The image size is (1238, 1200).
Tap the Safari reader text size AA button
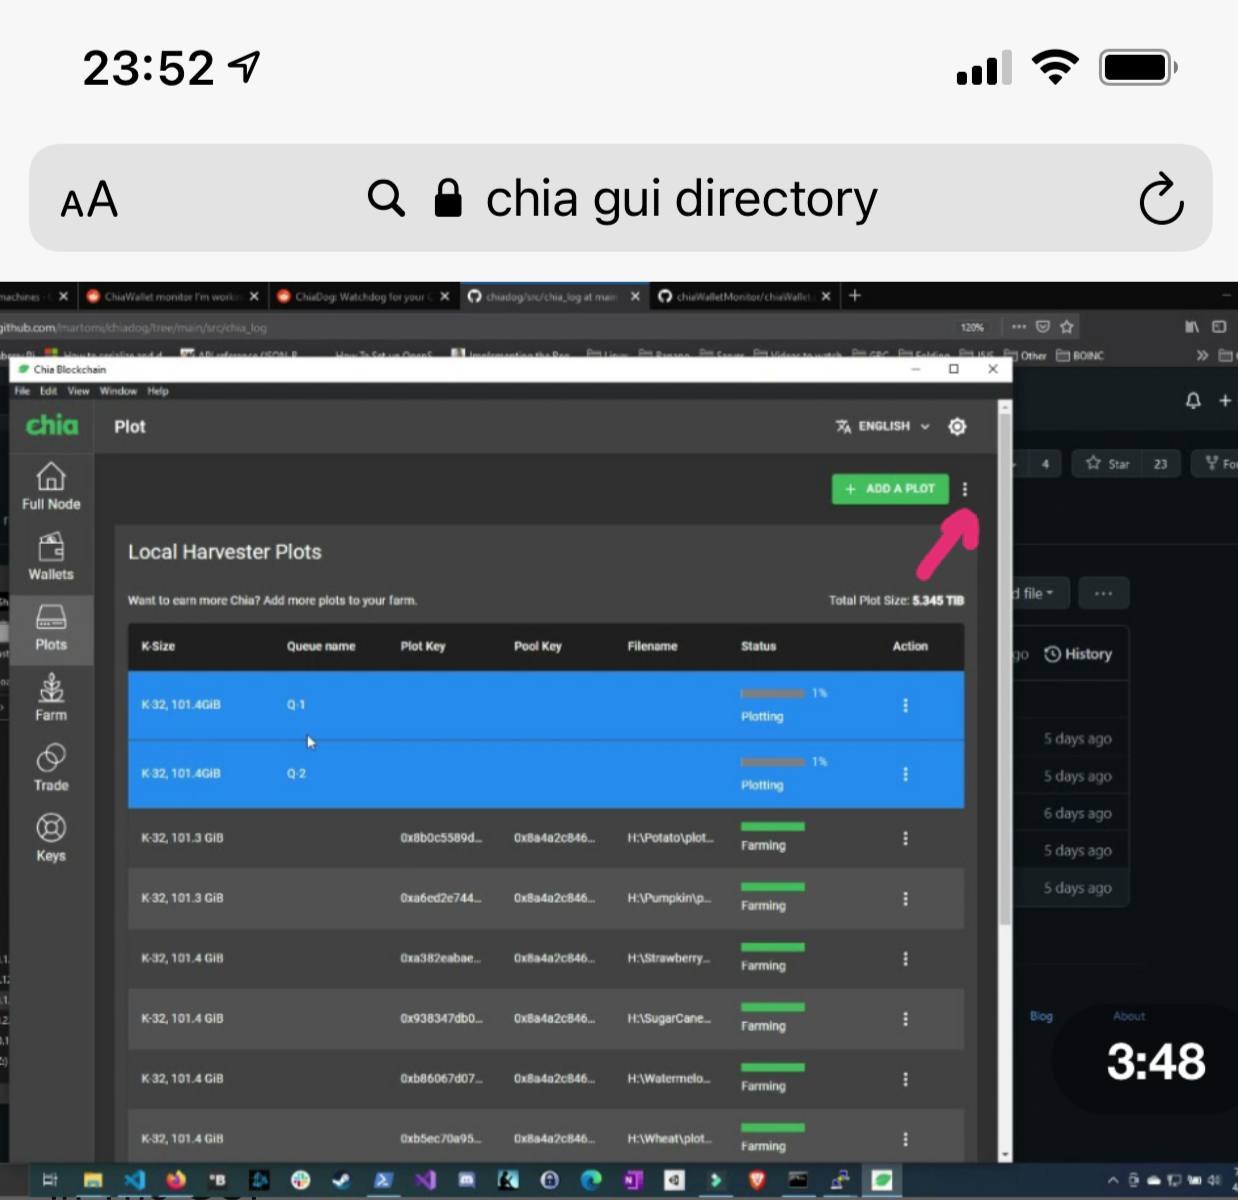pyautogui.click(x=89, y=200)
